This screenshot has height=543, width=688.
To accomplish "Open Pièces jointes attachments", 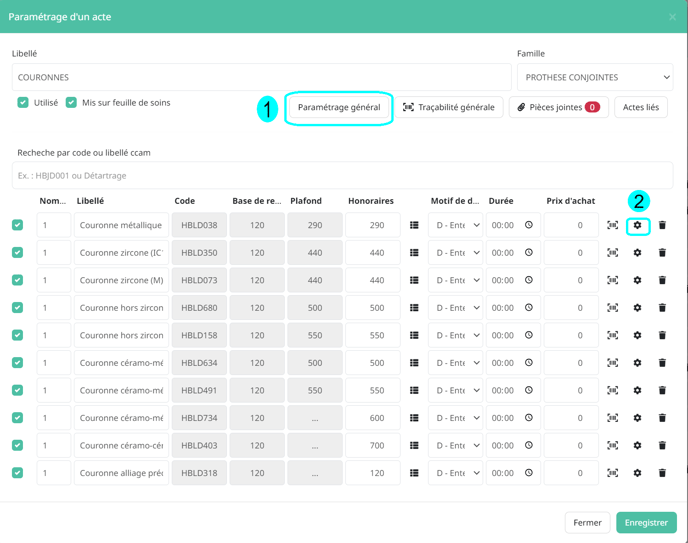I will 559,107.
